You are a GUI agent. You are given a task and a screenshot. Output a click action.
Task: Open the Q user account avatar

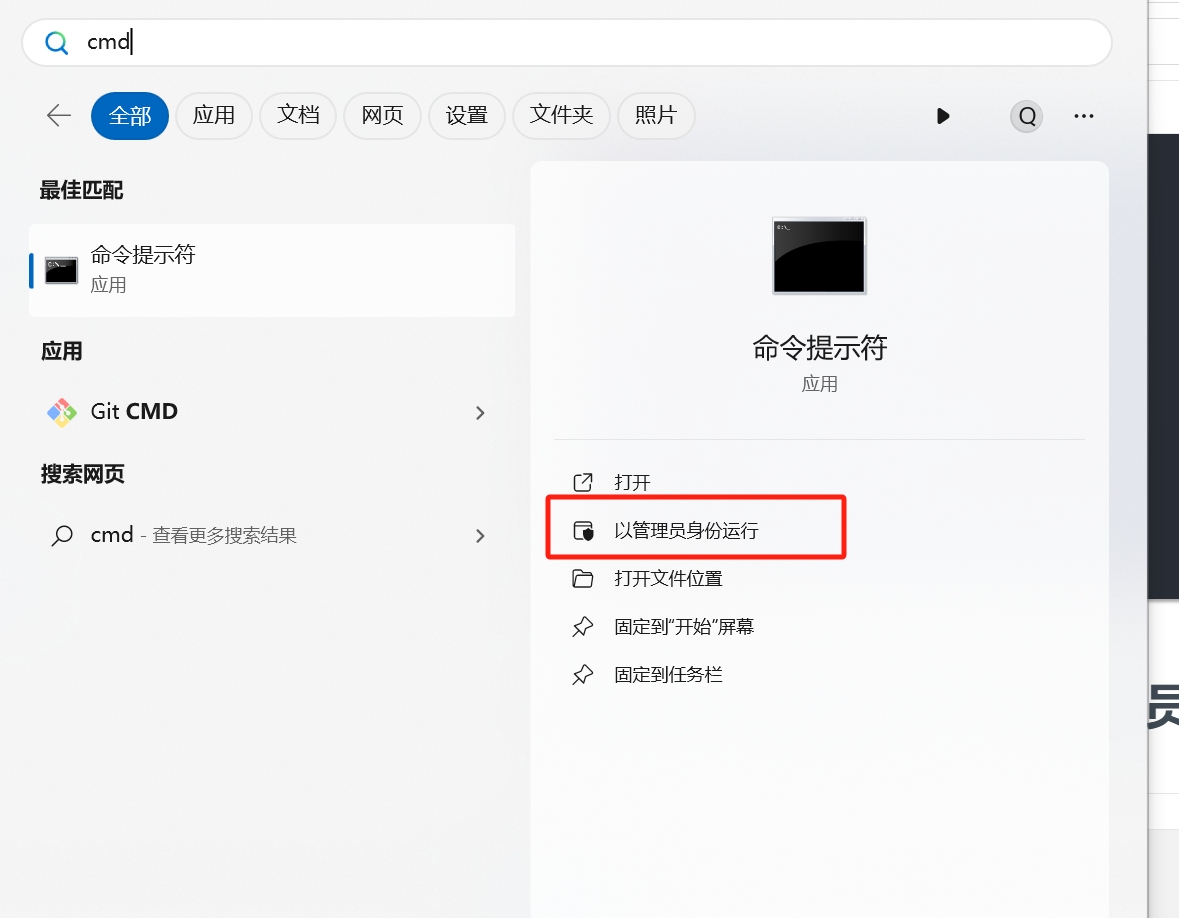click(1026, 117)
